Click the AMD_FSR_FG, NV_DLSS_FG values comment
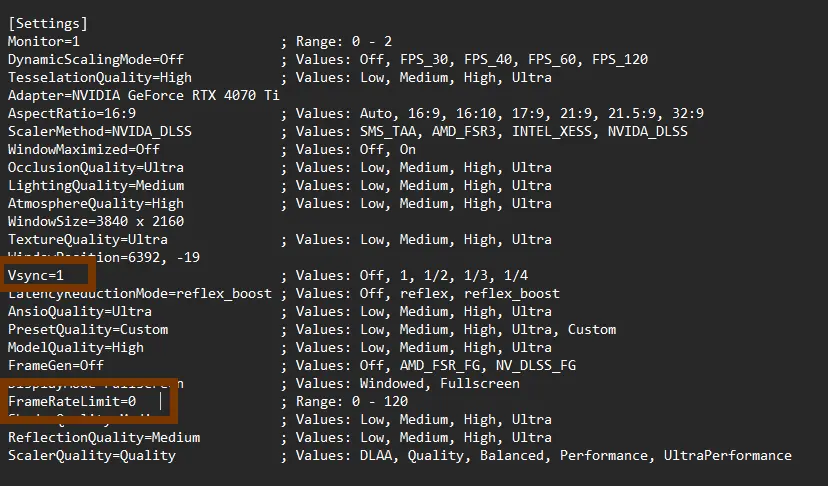 [428, 366]
